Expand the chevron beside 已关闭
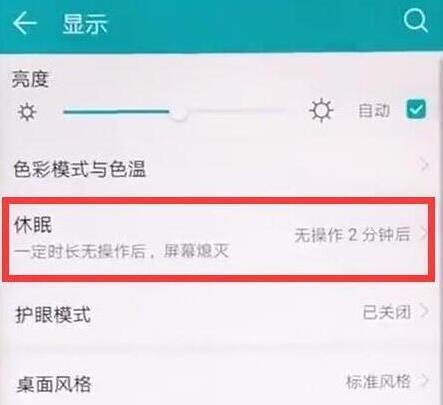 [x=424, y=311]
